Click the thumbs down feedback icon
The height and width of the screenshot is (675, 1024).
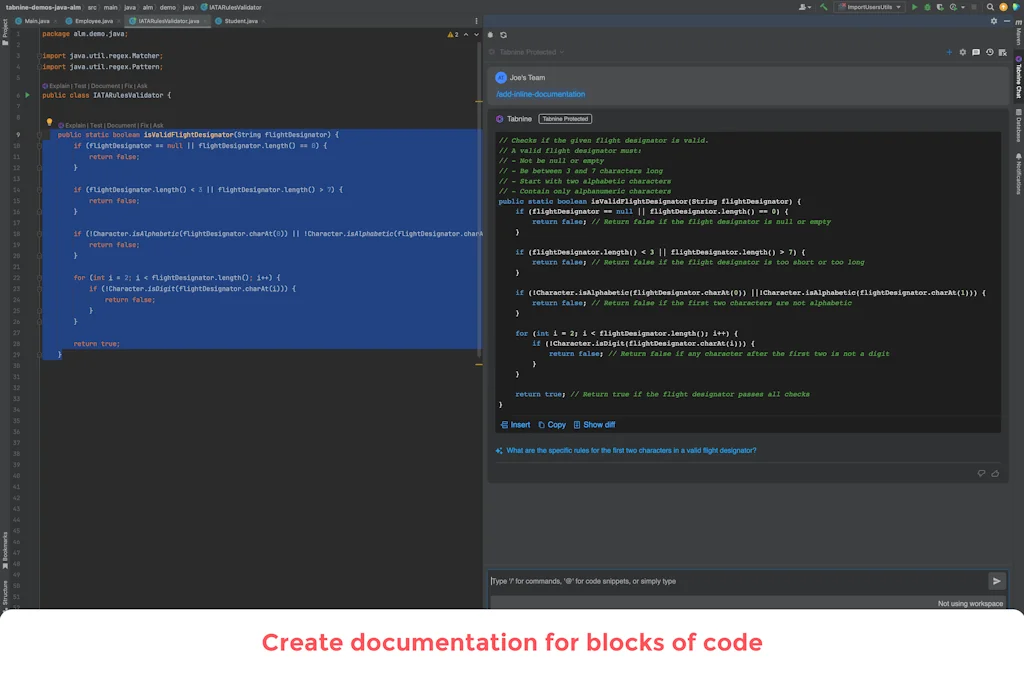(981, 473)
